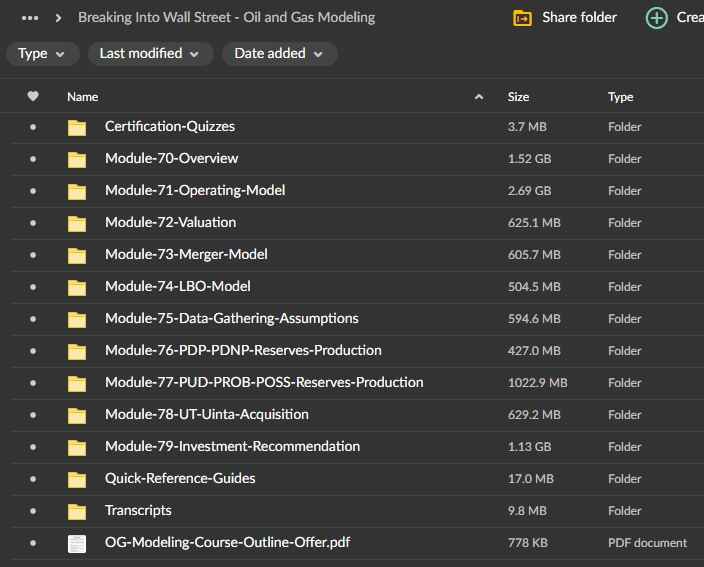This screenshot has height=567, width=704.
Task: Select Module-79-Investment-Recommendation name
Action: pyautogui.click(x=233, y=446)
